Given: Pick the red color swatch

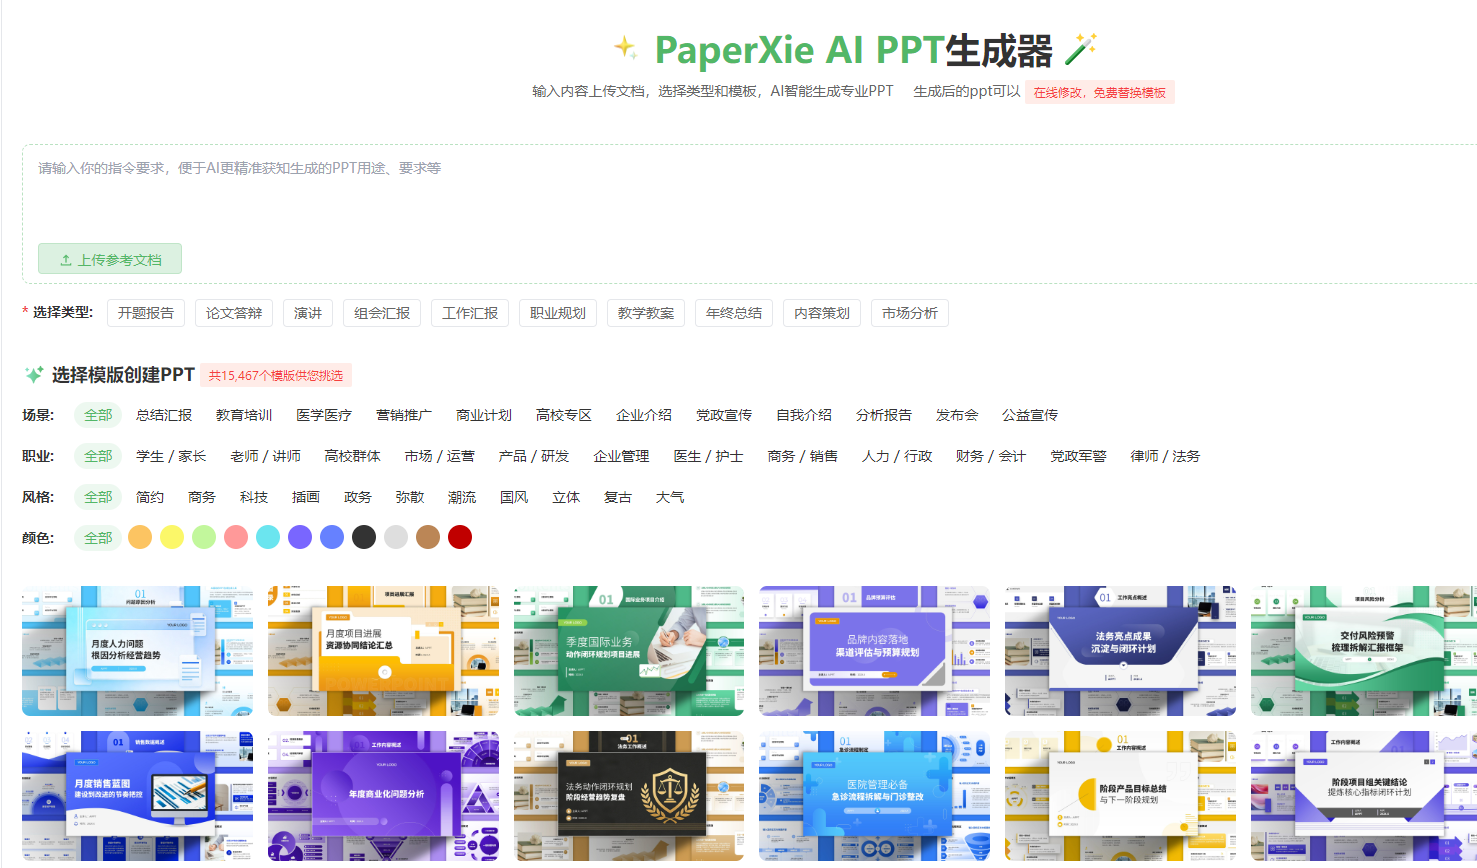Looking at the screenshot, I should pos(460,538).
